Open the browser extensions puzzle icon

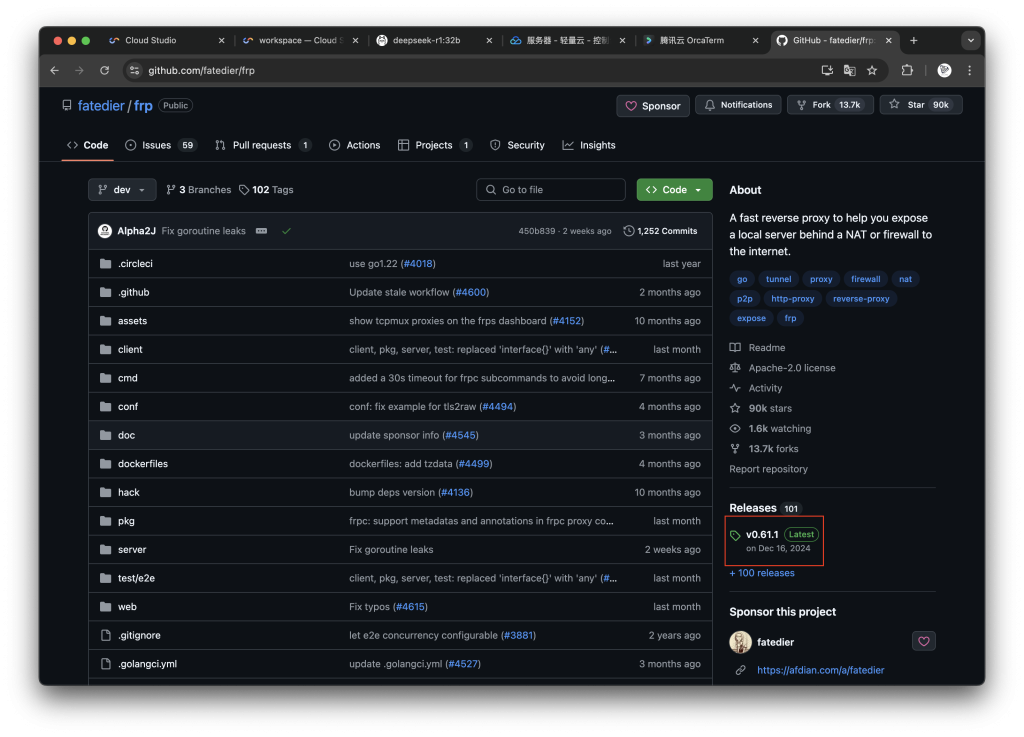pos(907,71)
